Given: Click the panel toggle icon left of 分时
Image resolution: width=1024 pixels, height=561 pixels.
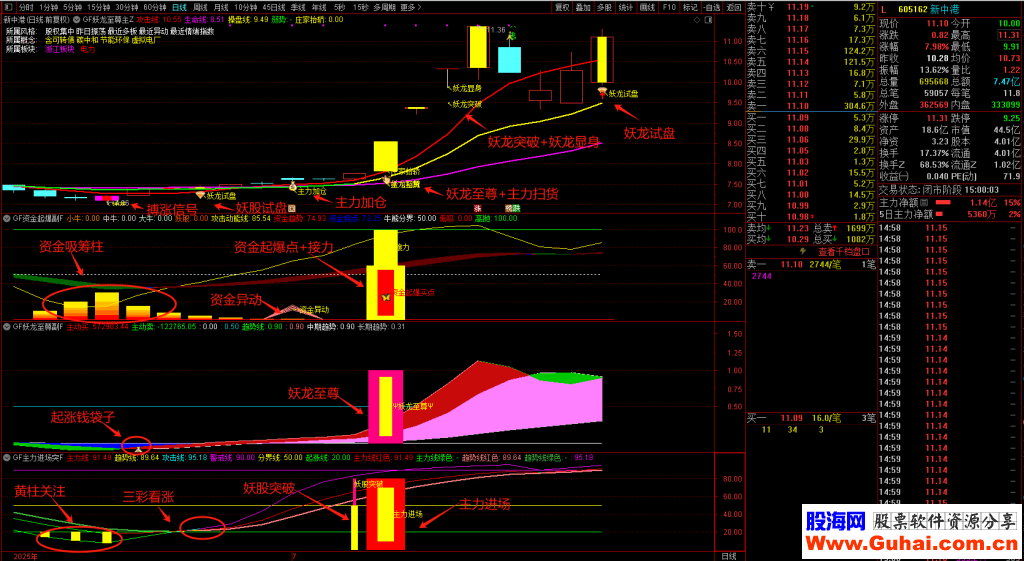Looking at the screenshot, I should tap(8, 8).
